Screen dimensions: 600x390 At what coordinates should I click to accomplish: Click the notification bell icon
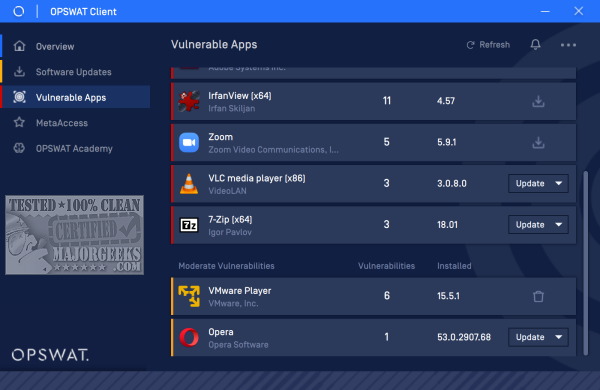pos(535,45)
